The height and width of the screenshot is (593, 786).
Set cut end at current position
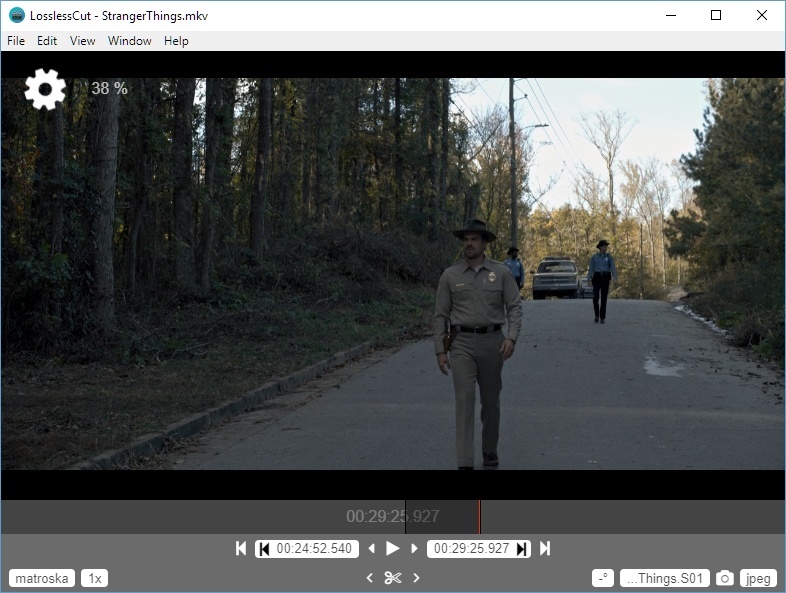coord(522,549)
